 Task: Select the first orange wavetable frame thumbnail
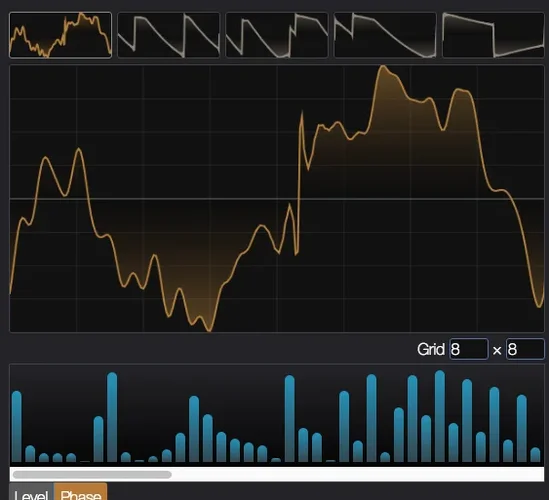(x=60, y=35)
